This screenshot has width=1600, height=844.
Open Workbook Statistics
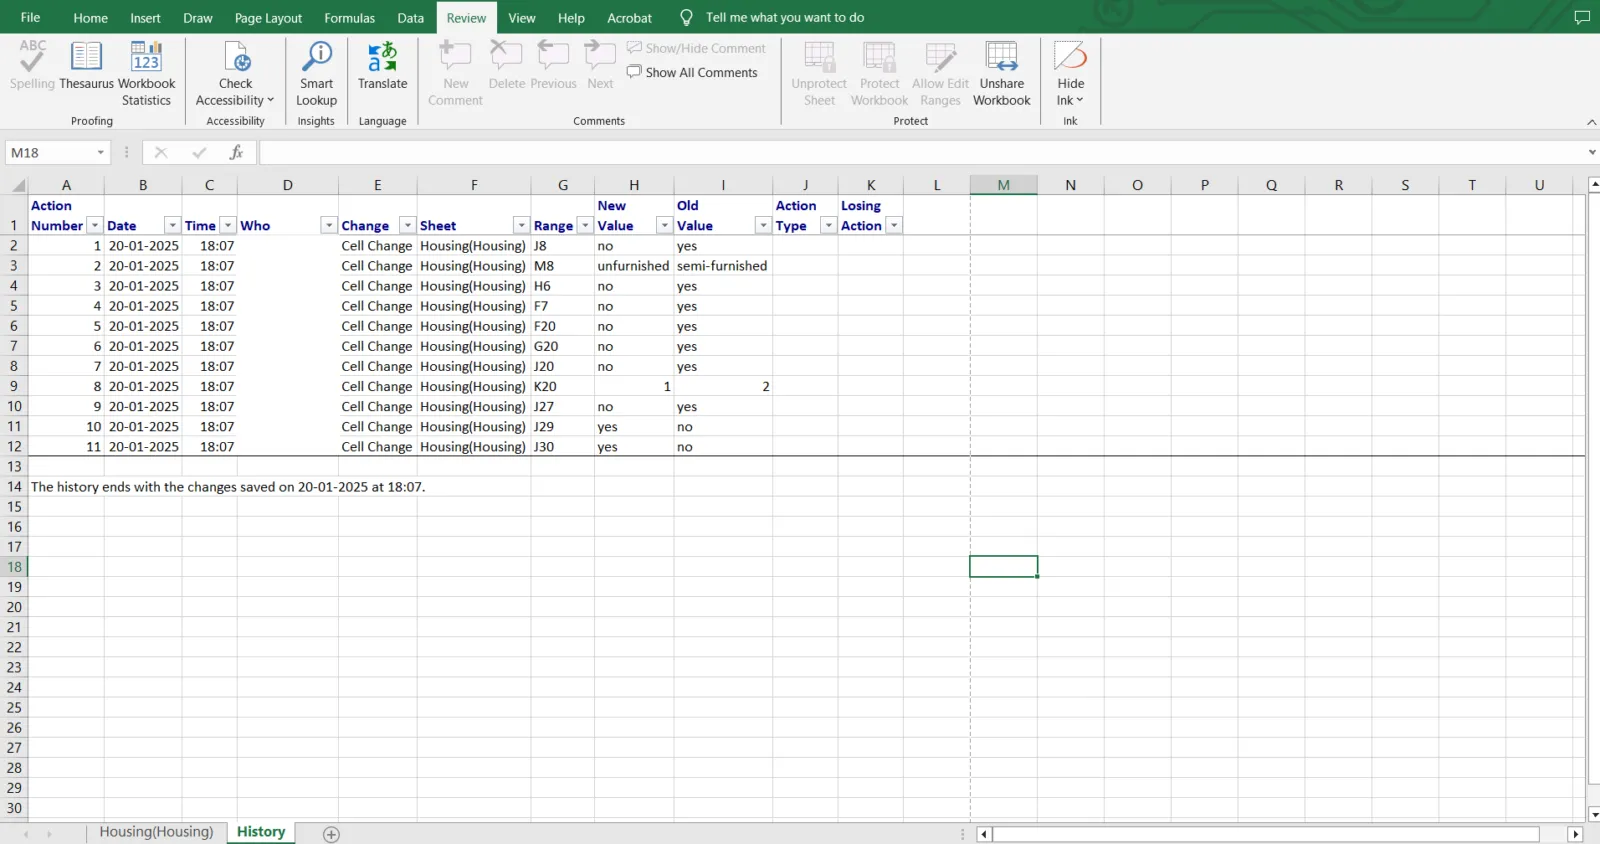pyautogui.click(x=146, y=73)
